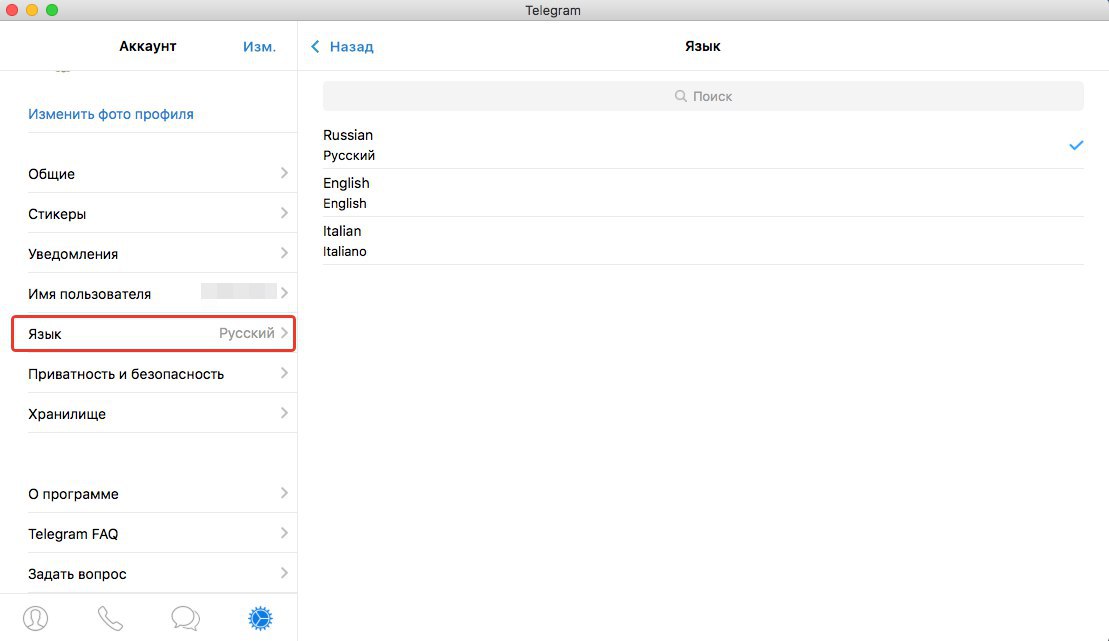
Task: Switch to Chats tab bubble icon
Action: pyautogui.click(x=185, y=618)
